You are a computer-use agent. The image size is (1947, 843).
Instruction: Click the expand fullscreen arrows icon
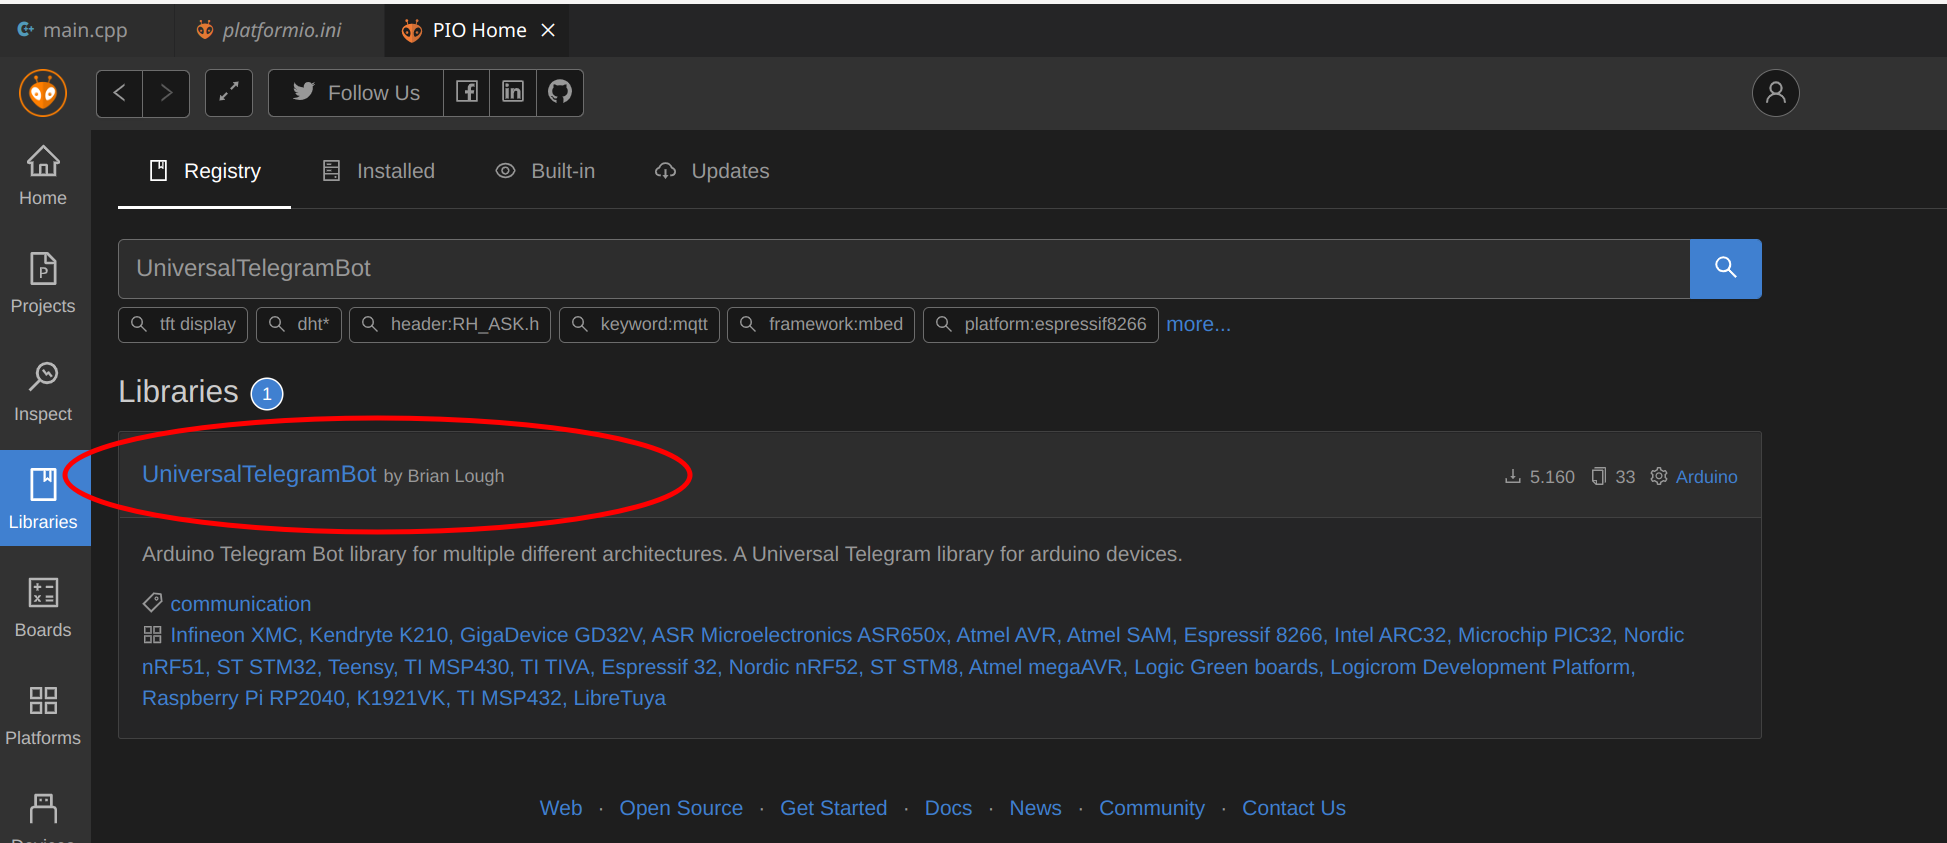pos(229,93)
